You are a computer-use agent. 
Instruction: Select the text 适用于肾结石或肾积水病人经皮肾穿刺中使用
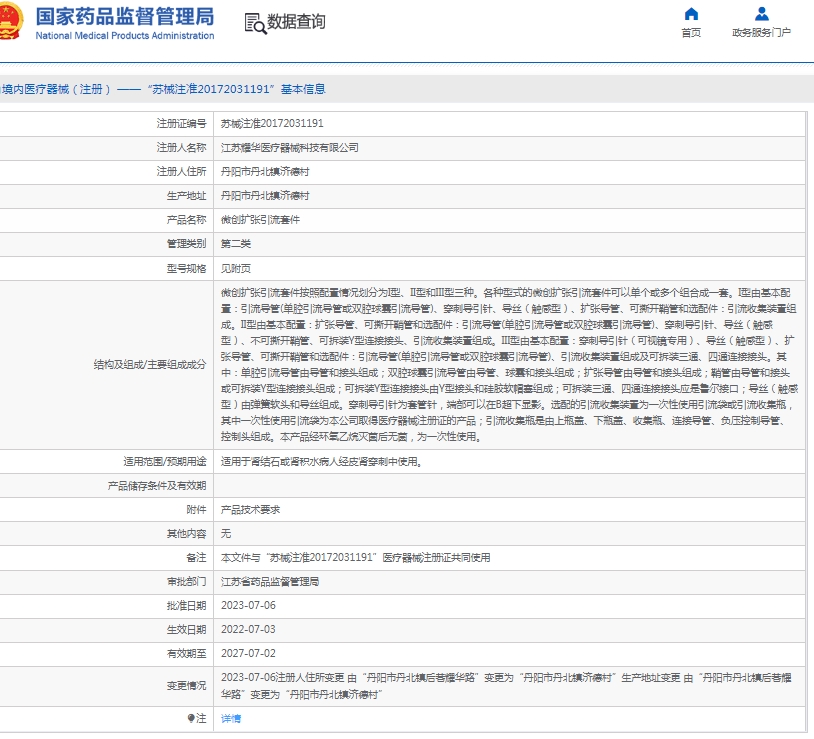(x=321, y=461)
